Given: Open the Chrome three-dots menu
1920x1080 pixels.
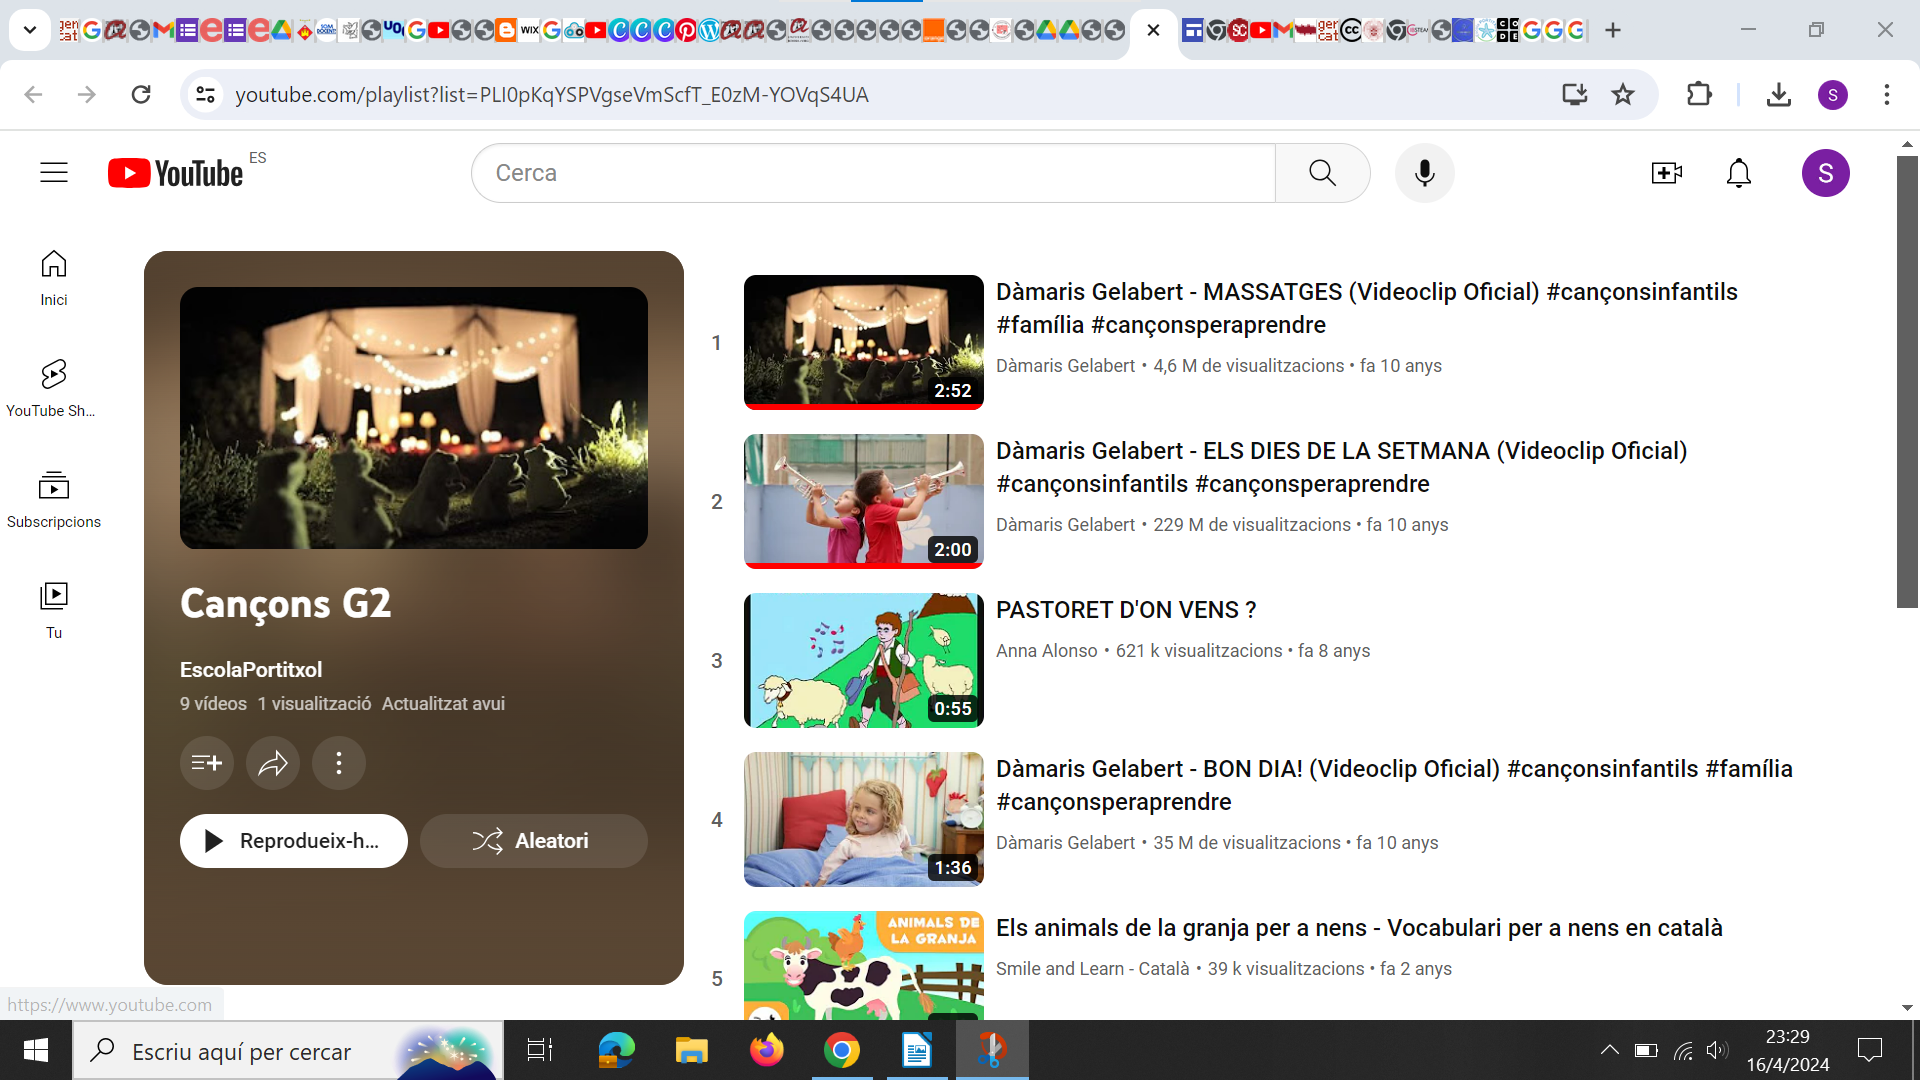Looking at the screenshot, I should 1886,94.
